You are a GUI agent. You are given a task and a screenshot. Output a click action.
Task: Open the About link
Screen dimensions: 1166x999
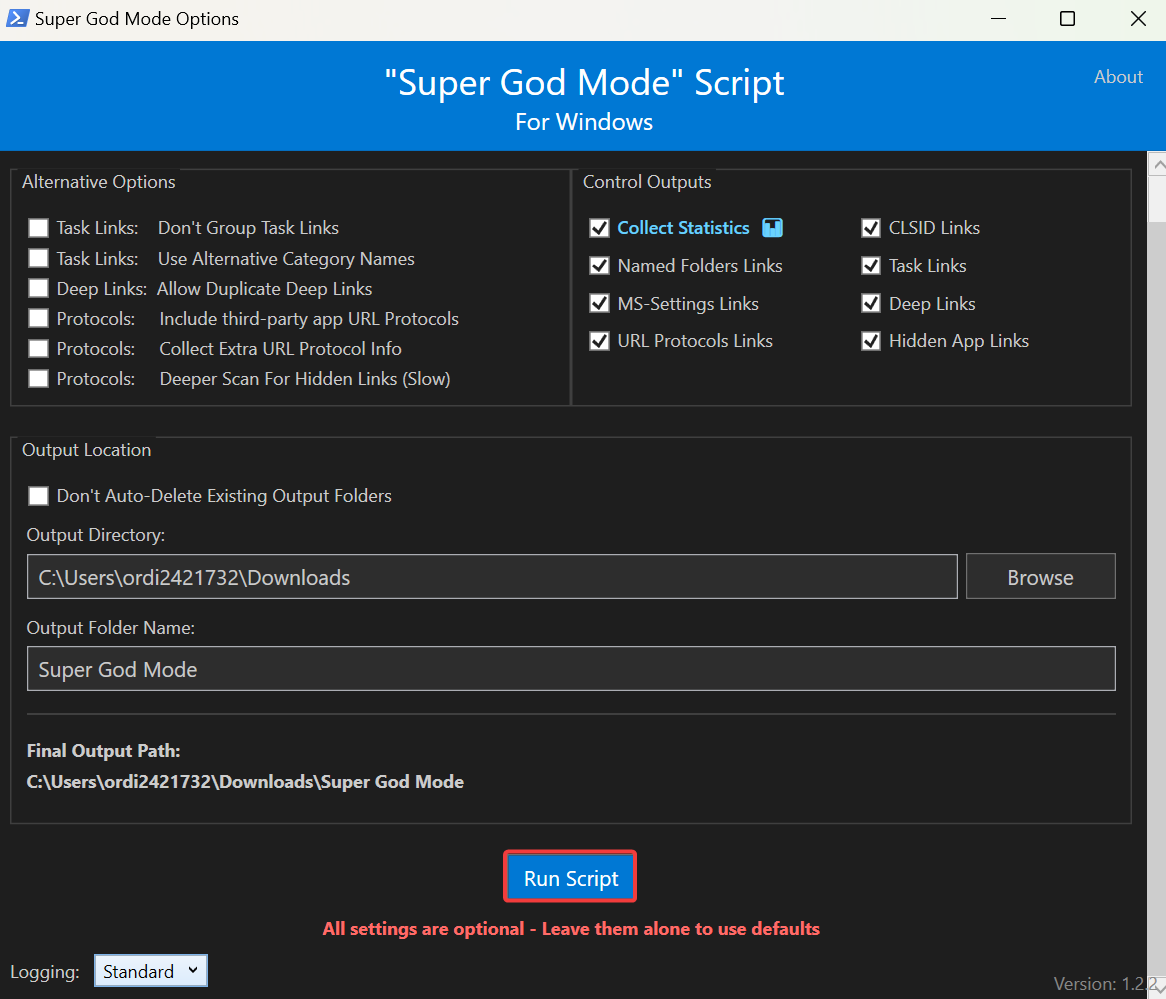click(x=1118, y=77)
